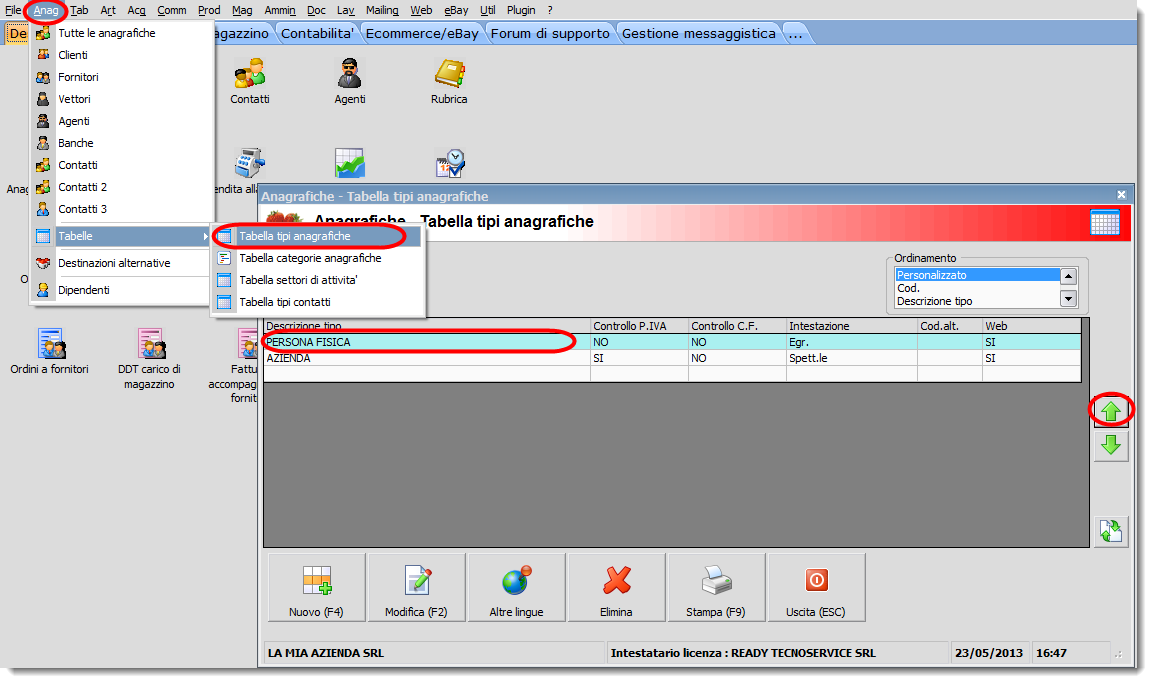The height and width of the screenshot is (683, 1152).
Task: Click Spett.le cell in AZIENDA row
Action: point(852,358)
